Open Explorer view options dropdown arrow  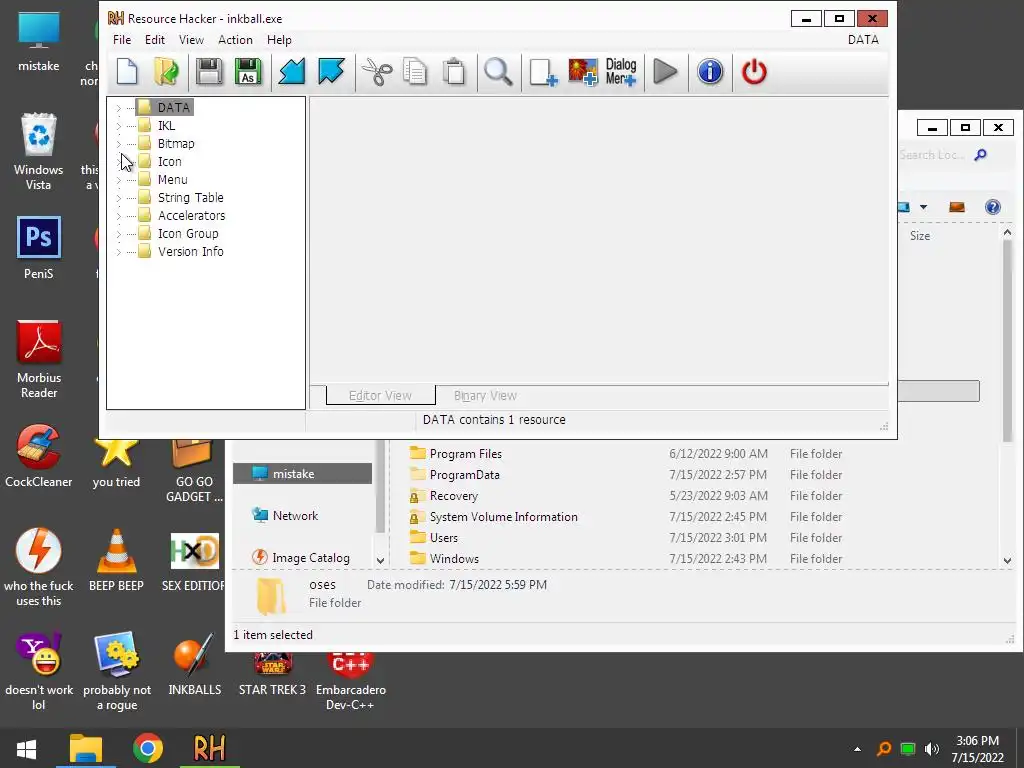click(923, 207)
